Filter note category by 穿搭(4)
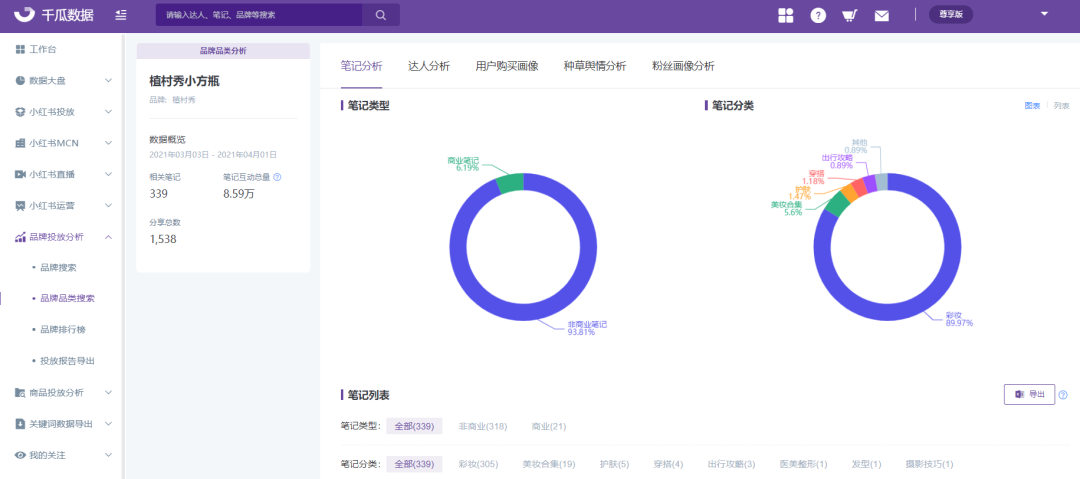Screen dimensions: 1080x479 pos(668,465)
